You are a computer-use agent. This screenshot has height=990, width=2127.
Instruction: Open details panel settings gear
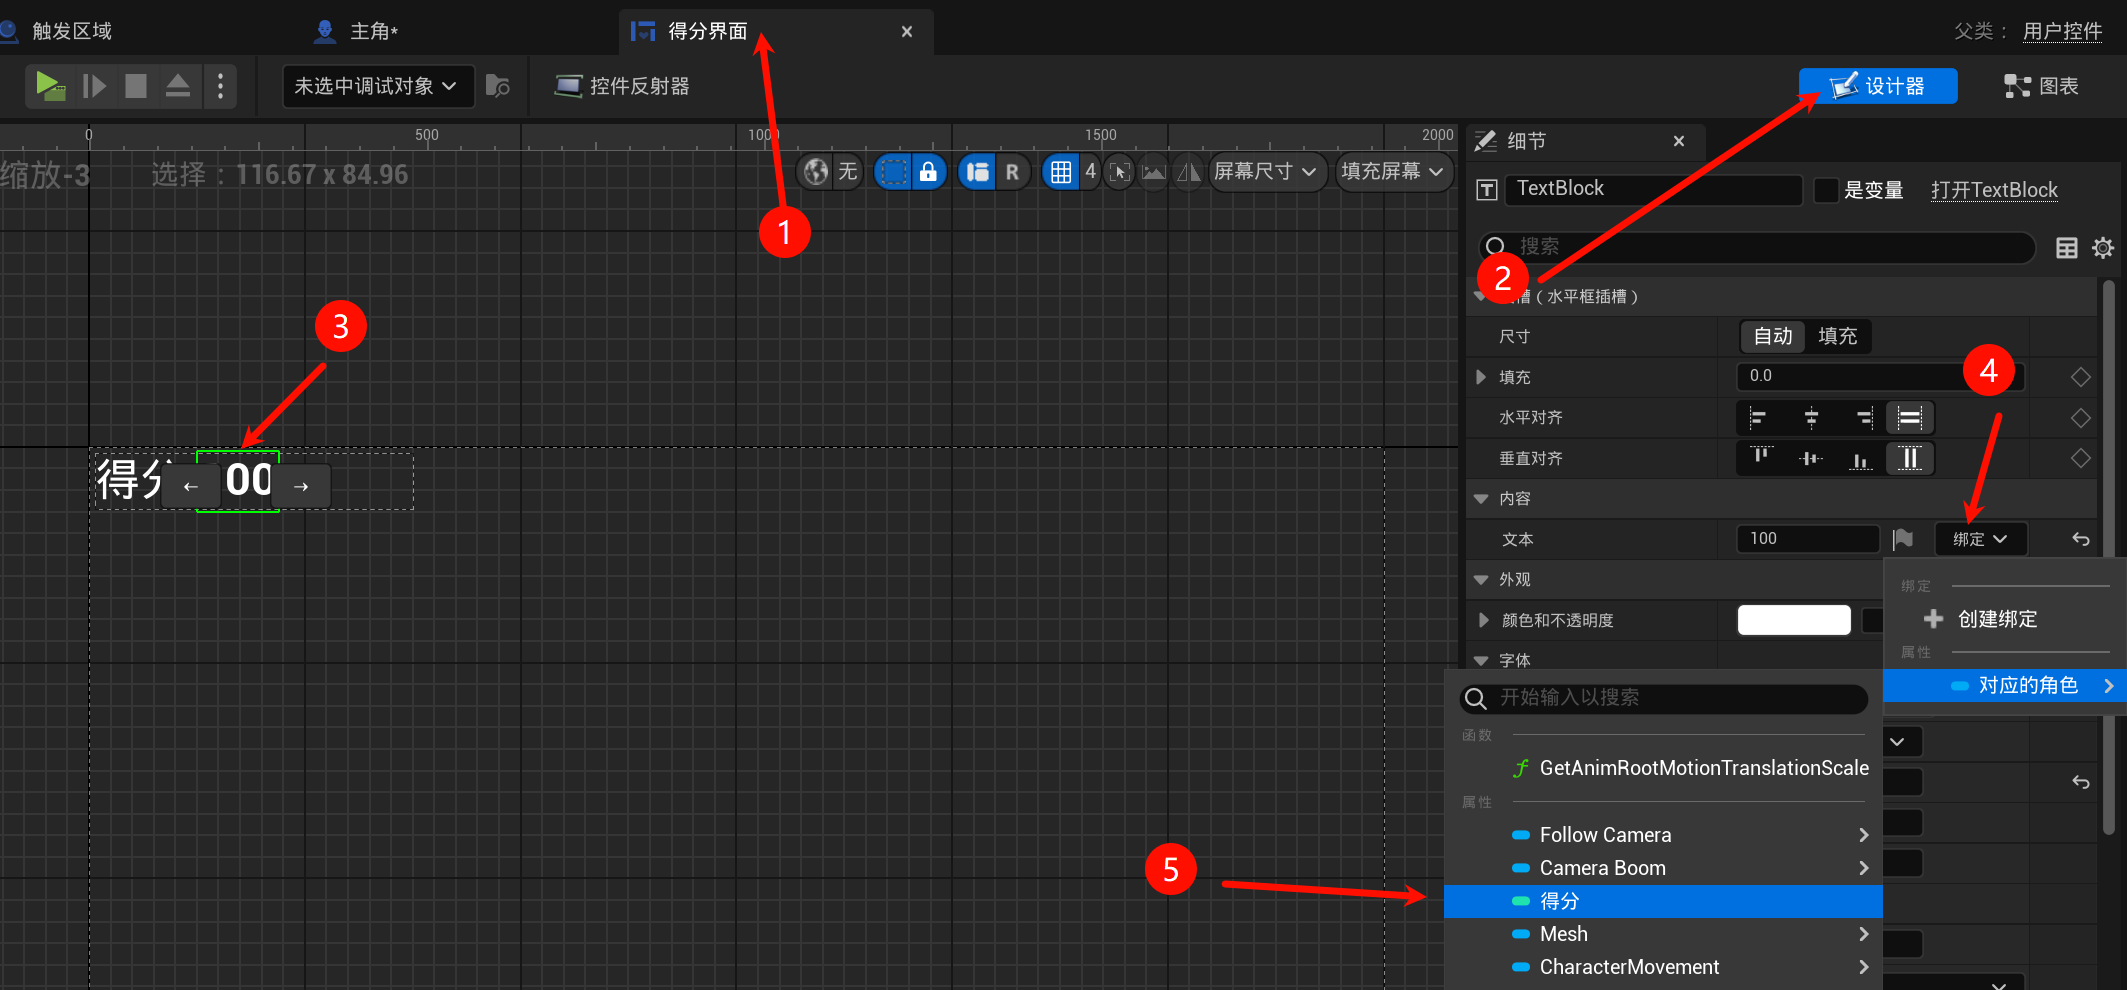point(2103,248)
